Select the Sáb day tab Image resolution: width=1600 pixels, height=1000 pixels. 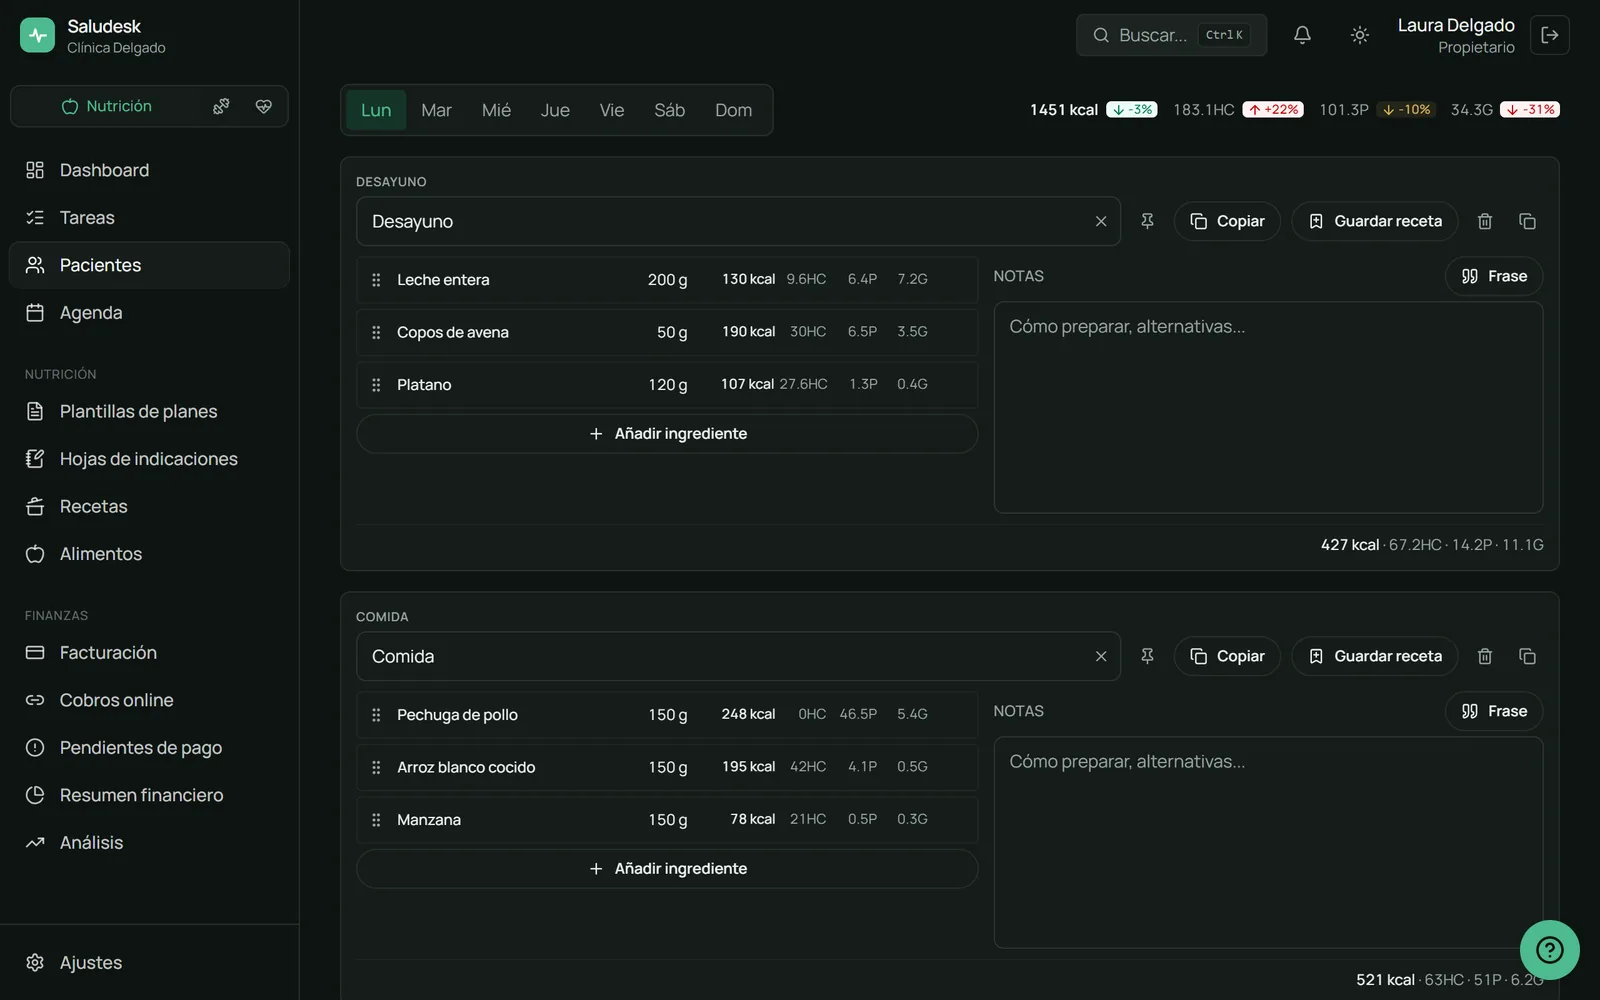coord(670,110)
